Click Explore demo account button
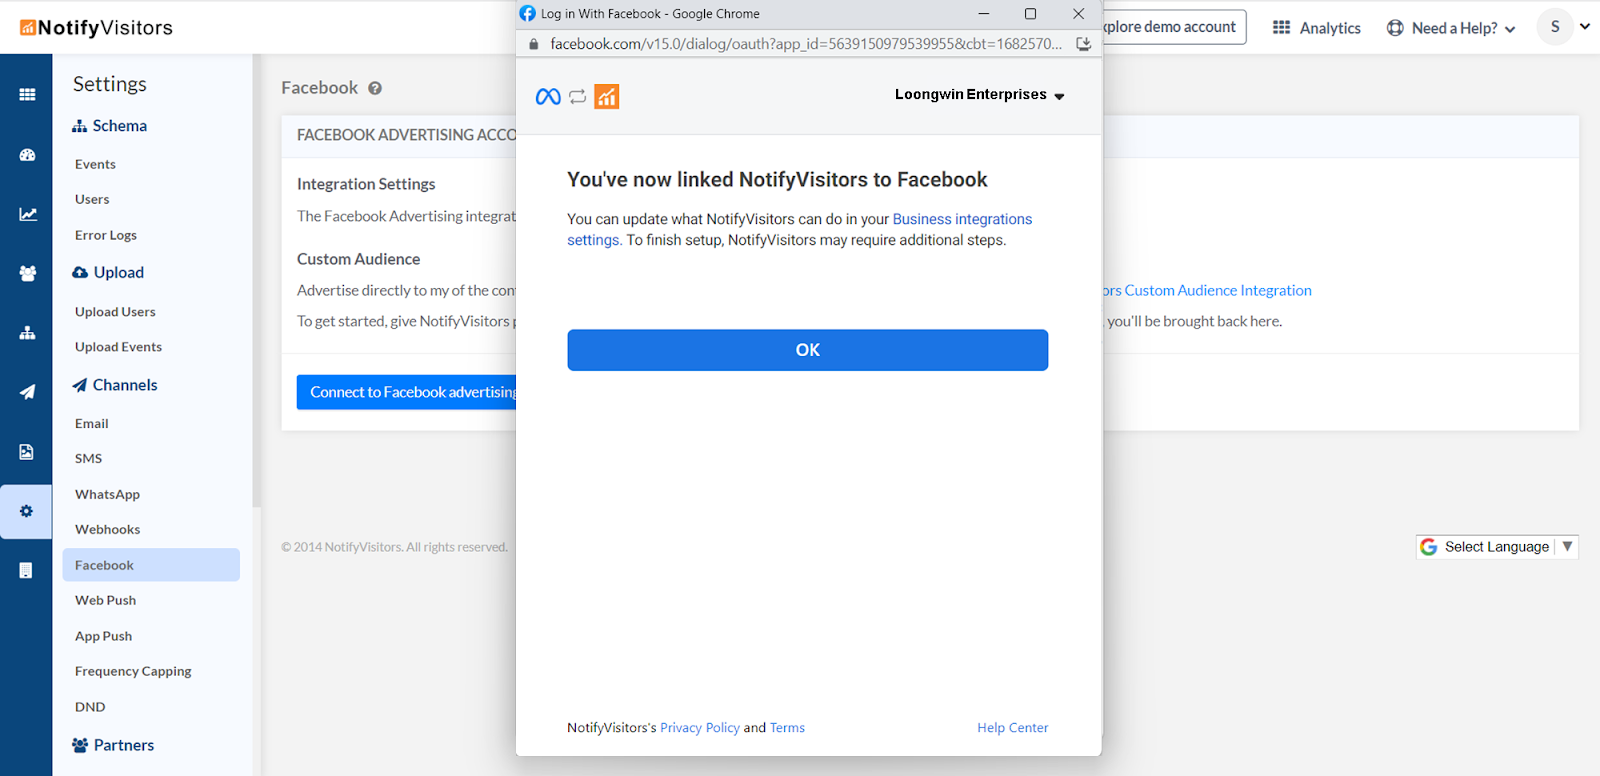This screenshot has width=1600, height=776. (x=1174, y=27)
